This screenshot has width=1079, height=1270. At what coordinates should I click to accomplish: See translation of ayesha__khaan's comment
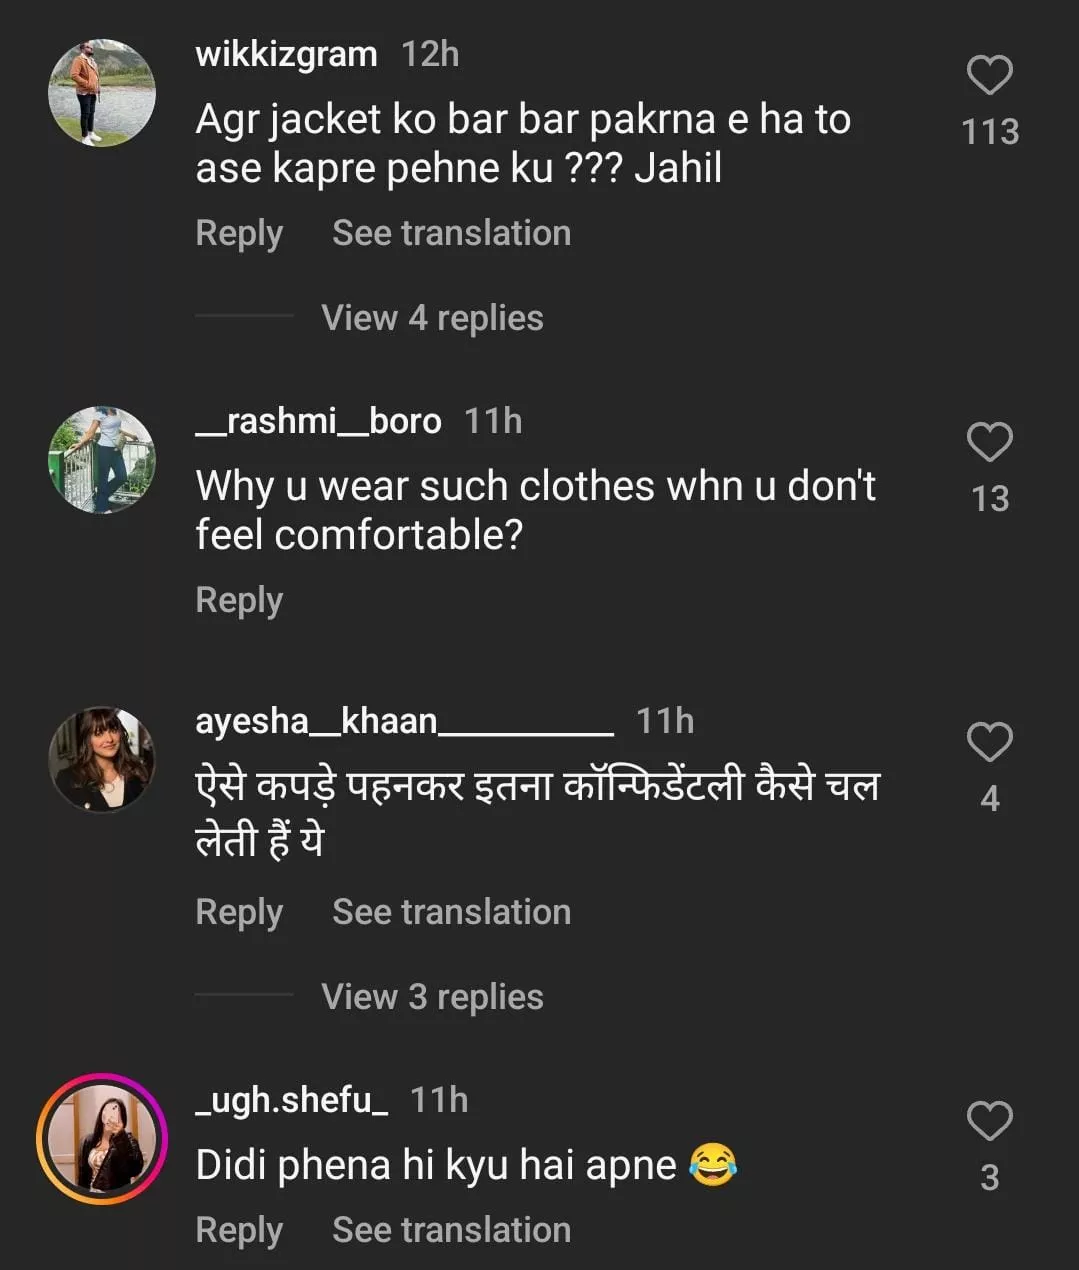click(x=451, y=912)
